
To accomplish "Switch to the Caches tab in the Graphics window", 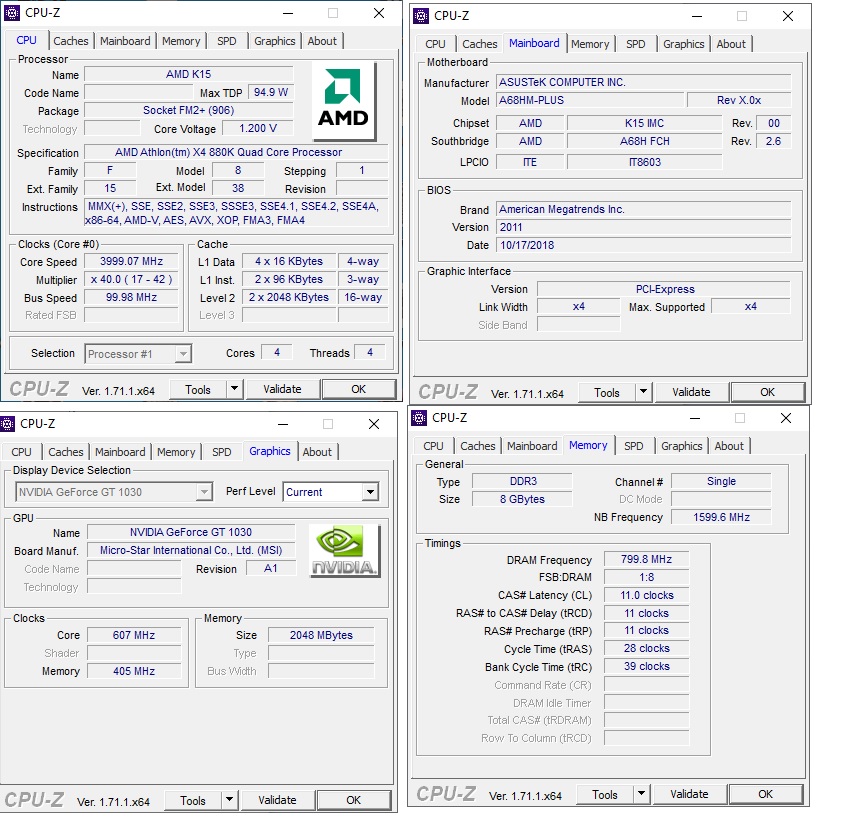I will coord(66,452).
